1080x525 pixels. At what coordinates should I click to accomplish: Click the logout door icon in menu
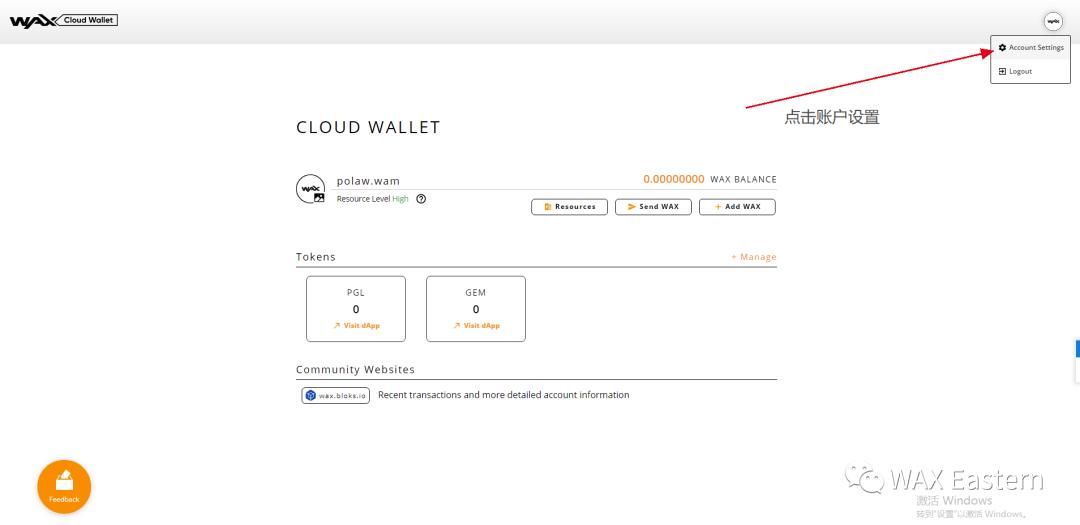pos(1002,71)
